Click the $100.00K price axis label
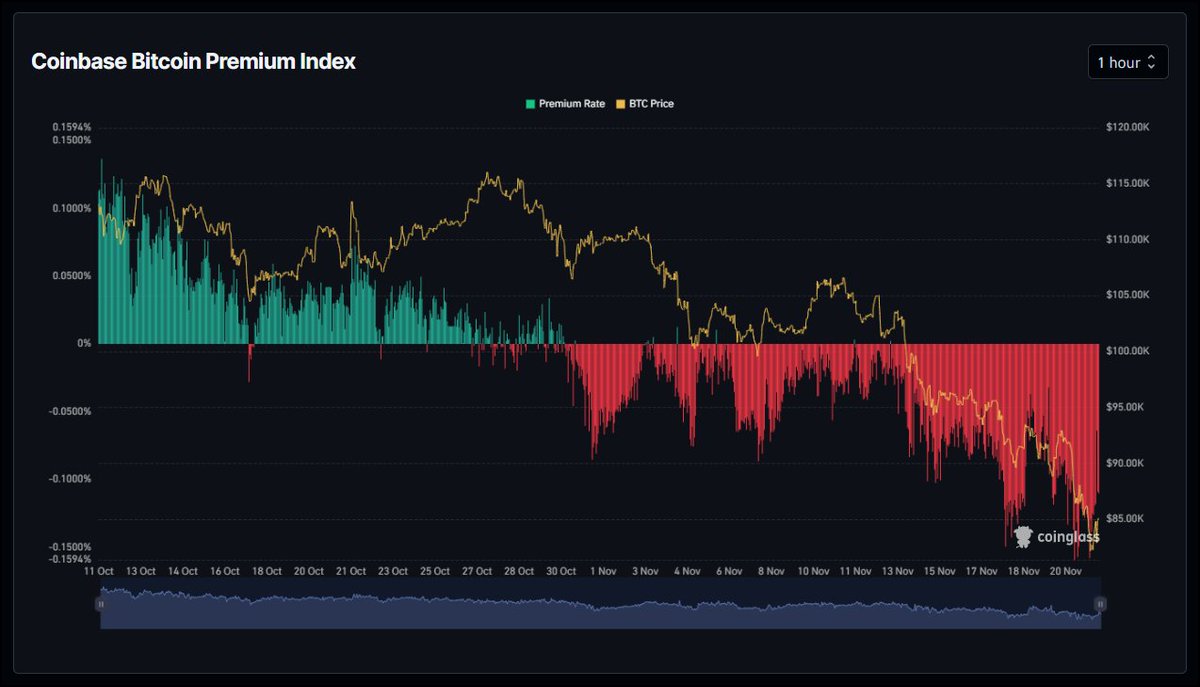This screenshot has width=1200, height=687. click(x=1129, y=351)
